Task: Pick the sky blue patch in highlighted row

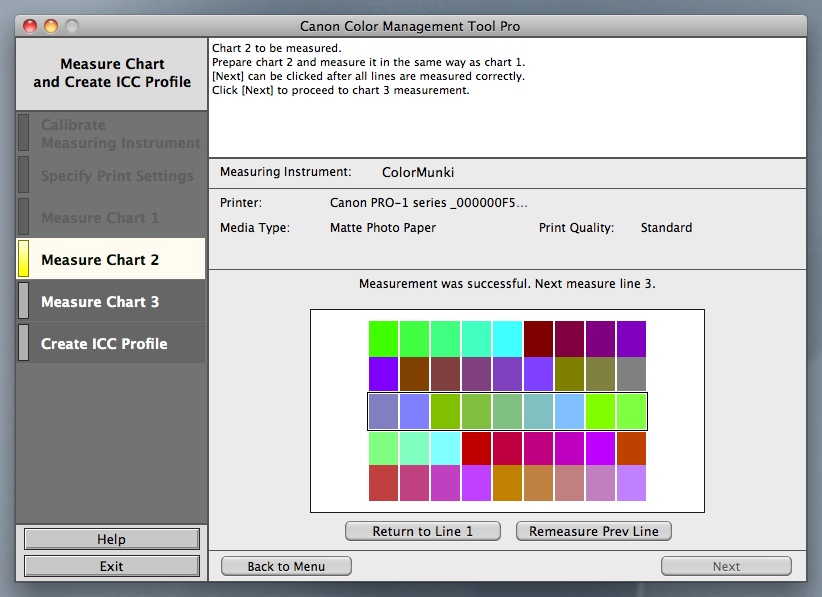Action: 569,411
